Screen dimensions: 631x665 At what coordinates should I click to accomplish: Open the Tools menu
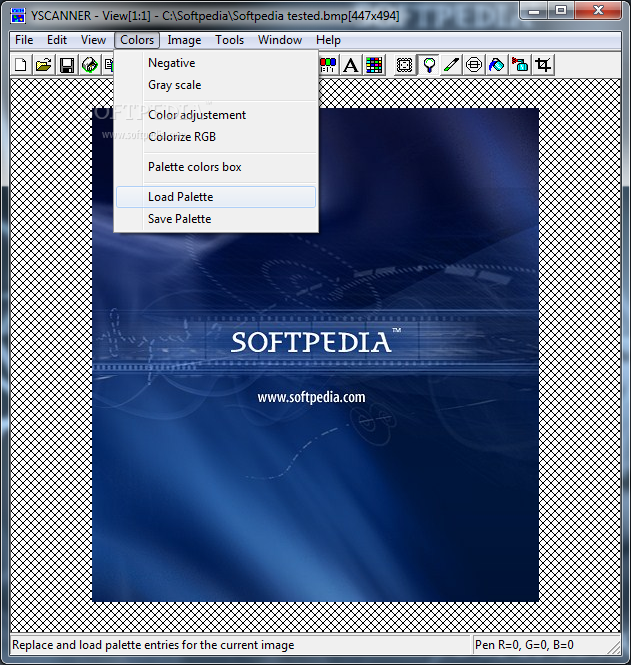[229, 40]
